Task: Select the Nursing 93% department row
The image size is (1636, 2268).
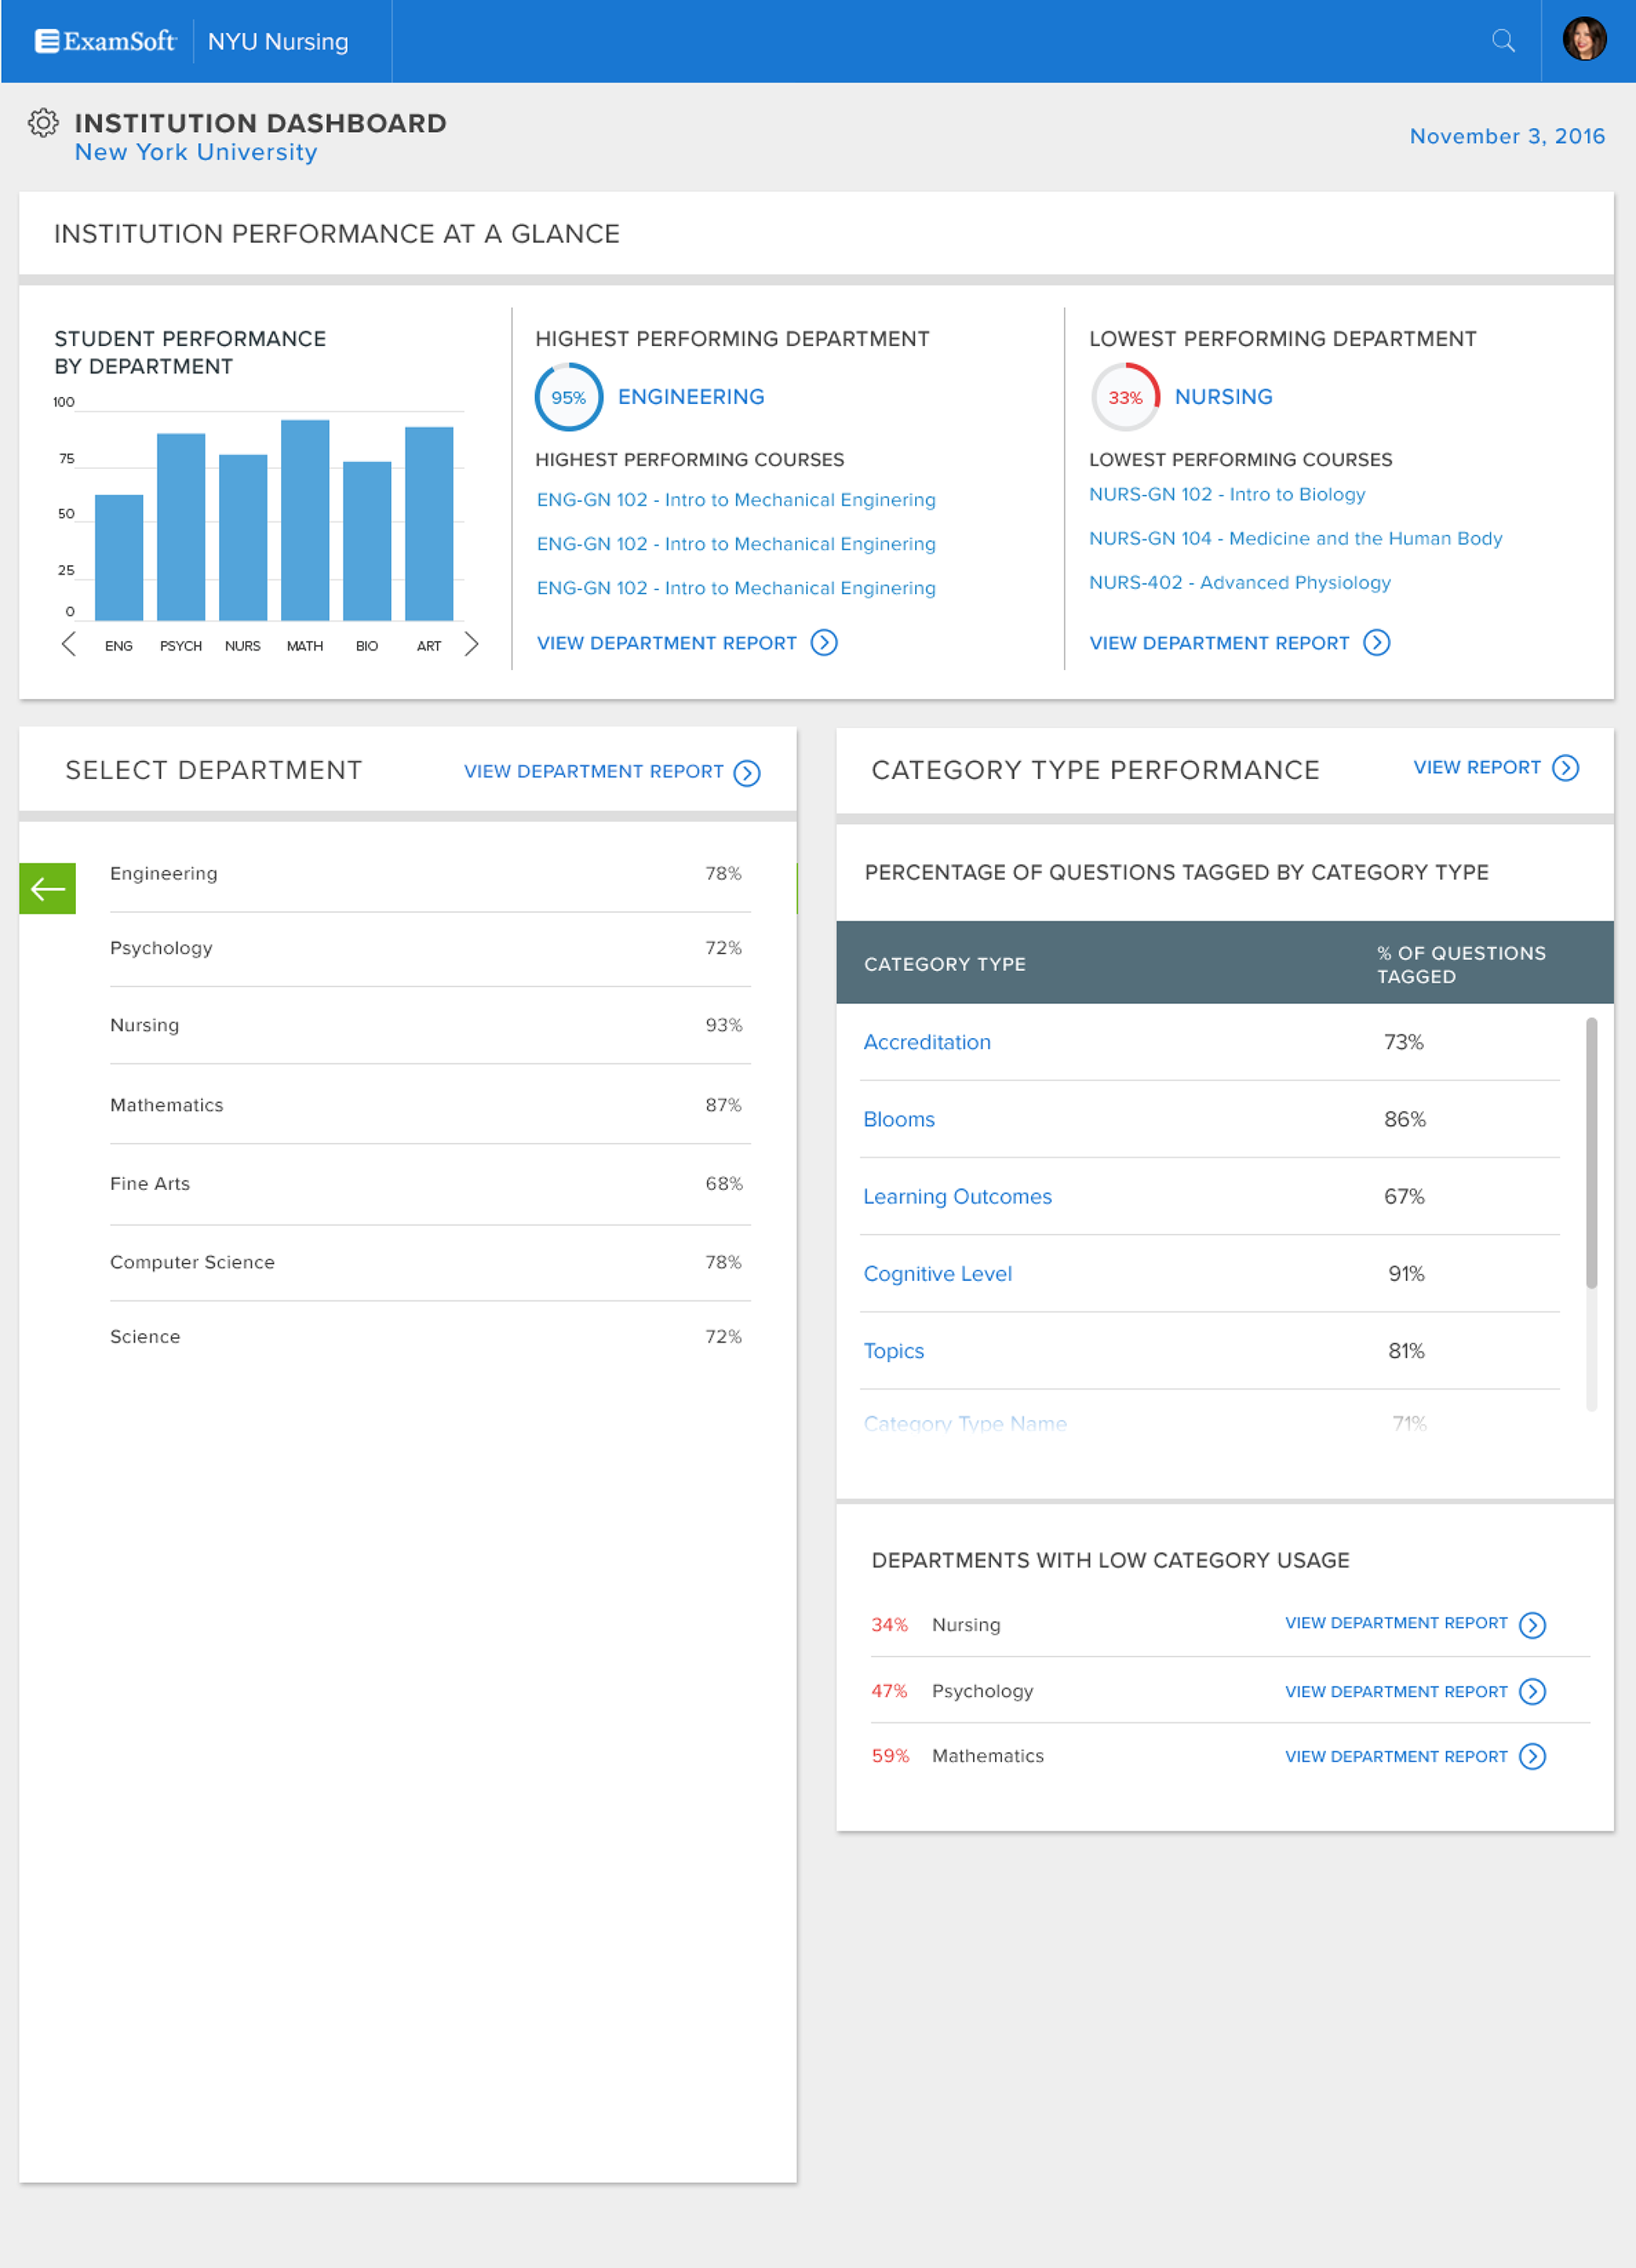Action: (430, 1025)
